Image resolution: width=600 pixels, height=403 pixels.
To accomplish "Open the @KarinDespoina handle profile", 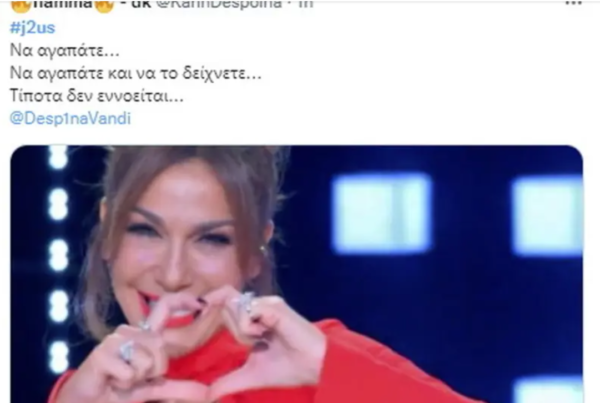I will (x=218, y=4).
